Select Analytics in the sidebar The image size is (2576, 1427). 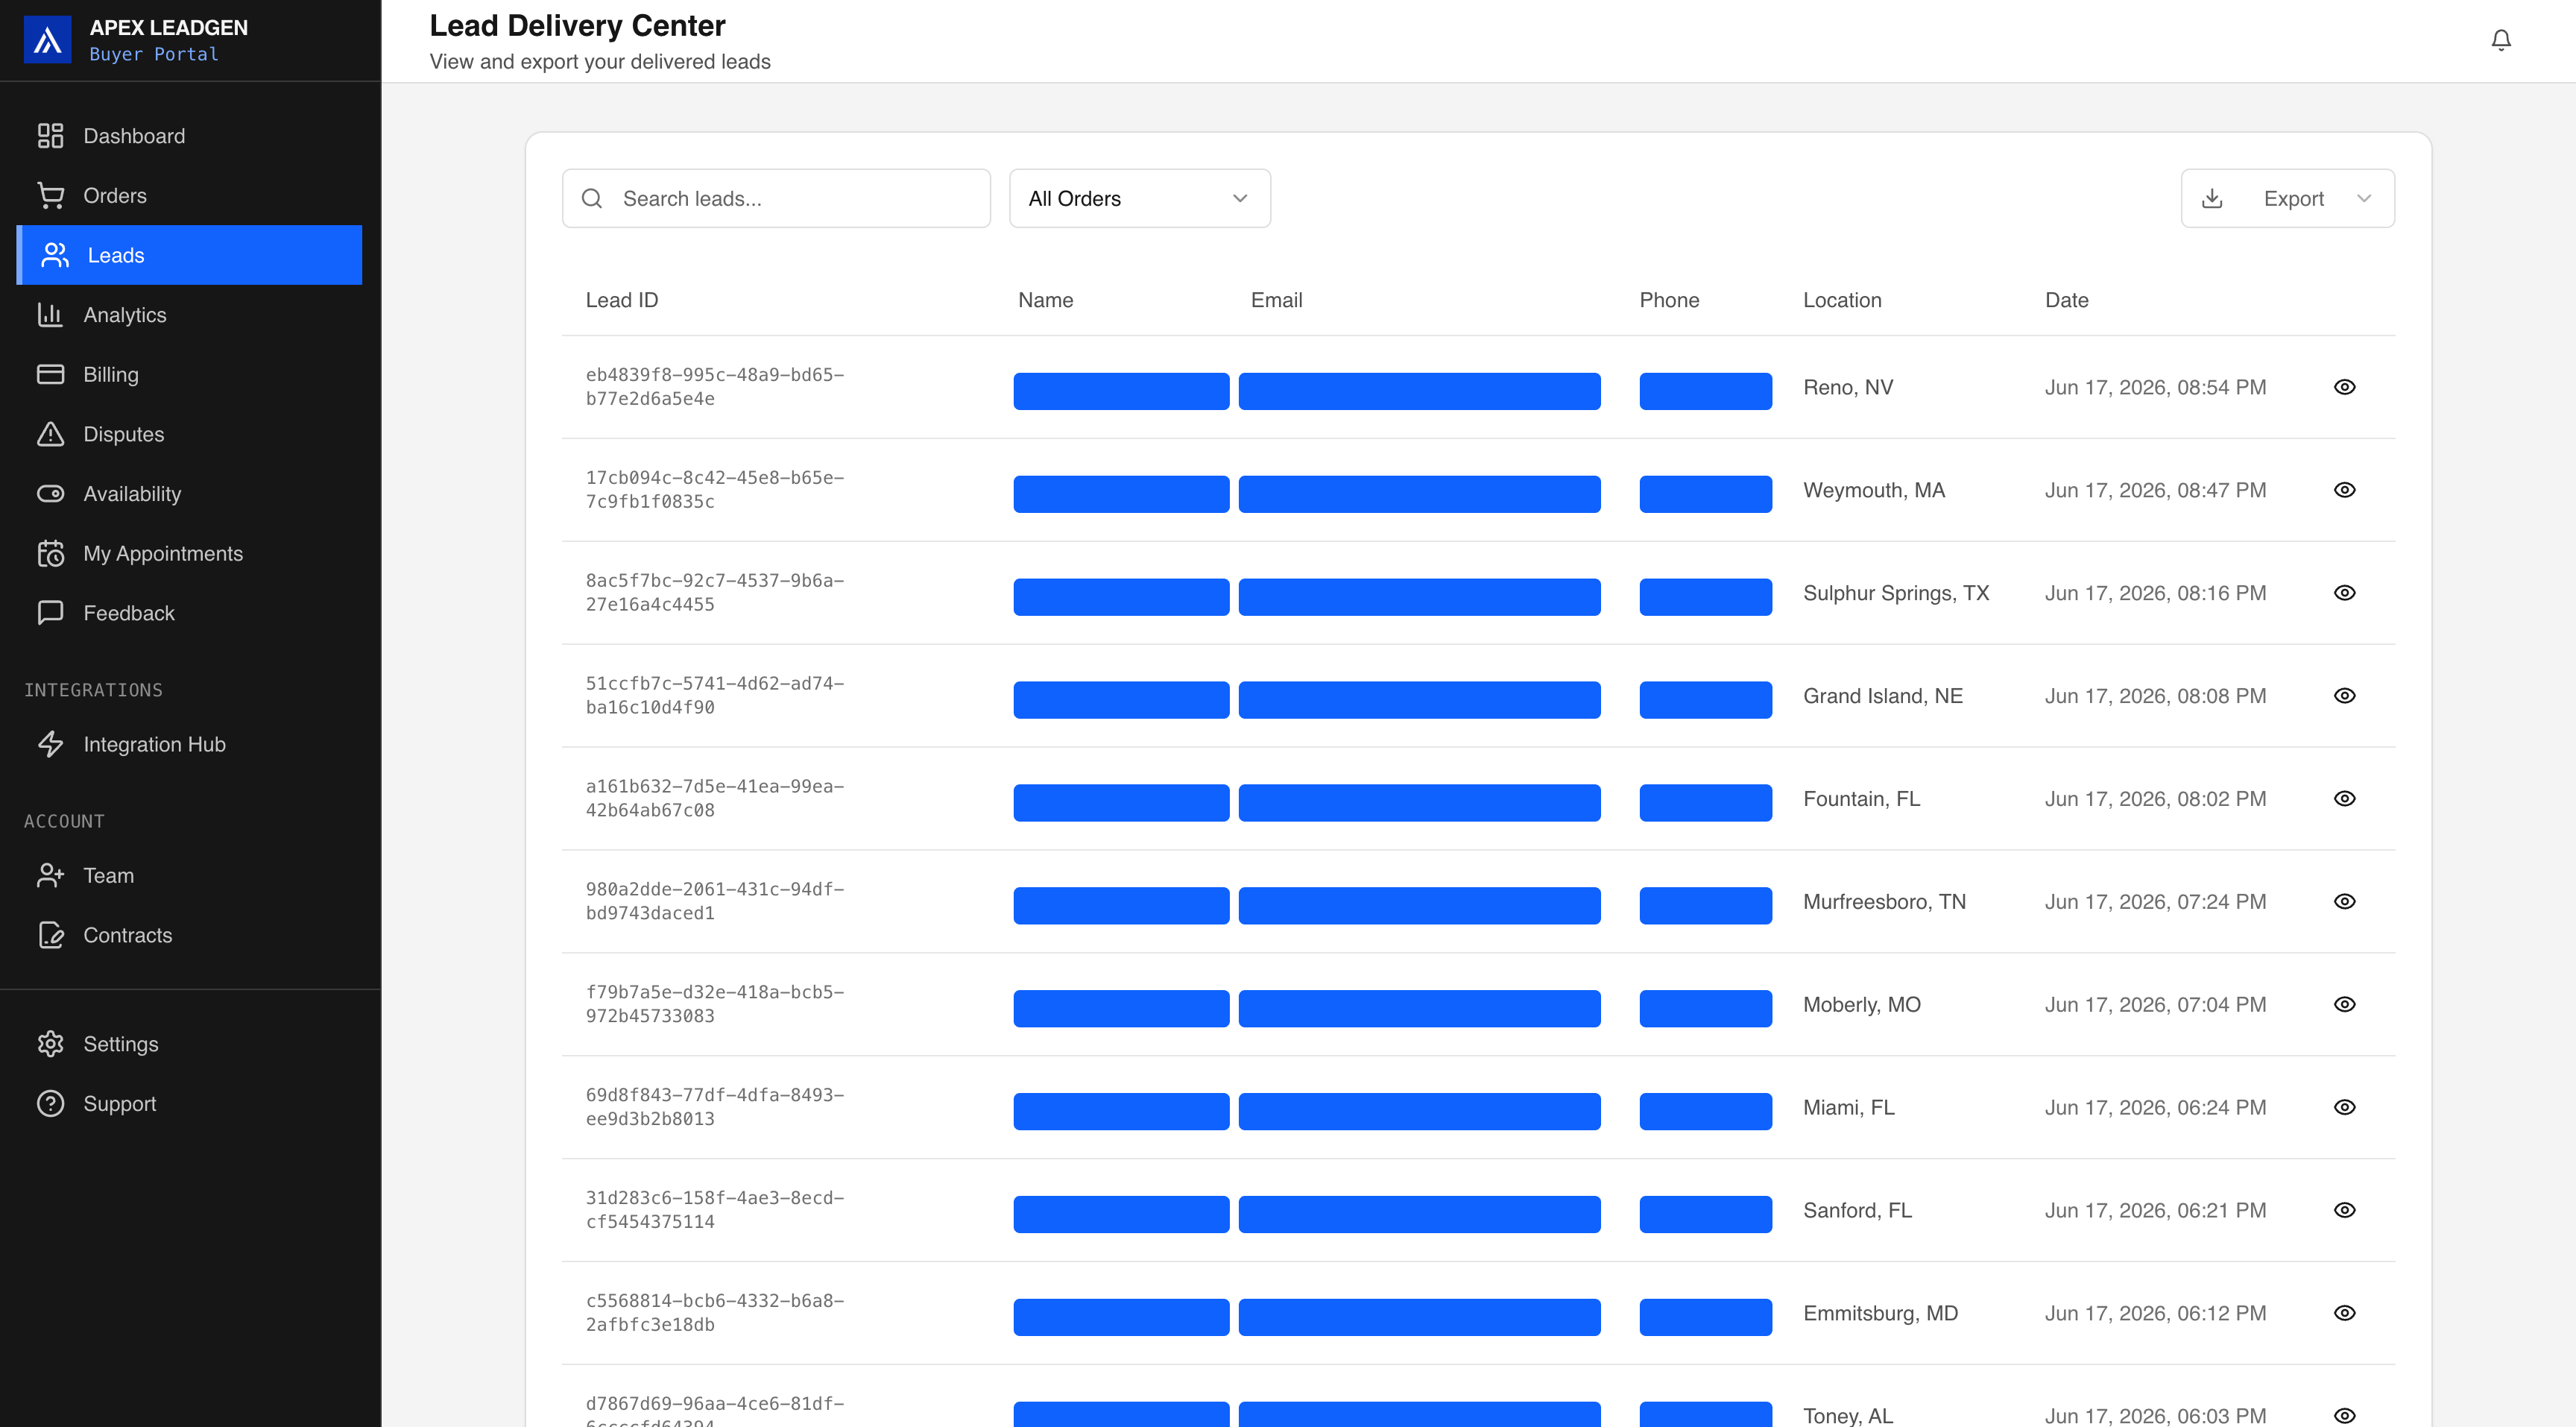pos(189,315)
